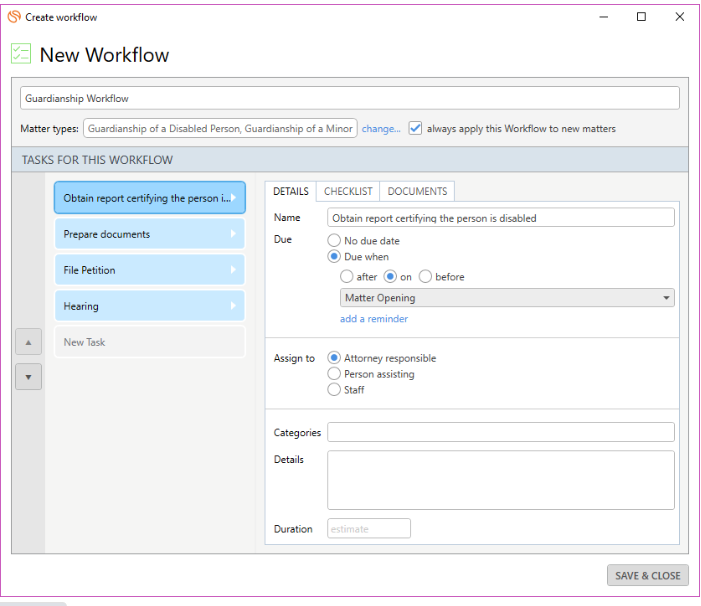701x606 pixels.
Task: Move the selected task down with arrow button
Action: [29, 377]
